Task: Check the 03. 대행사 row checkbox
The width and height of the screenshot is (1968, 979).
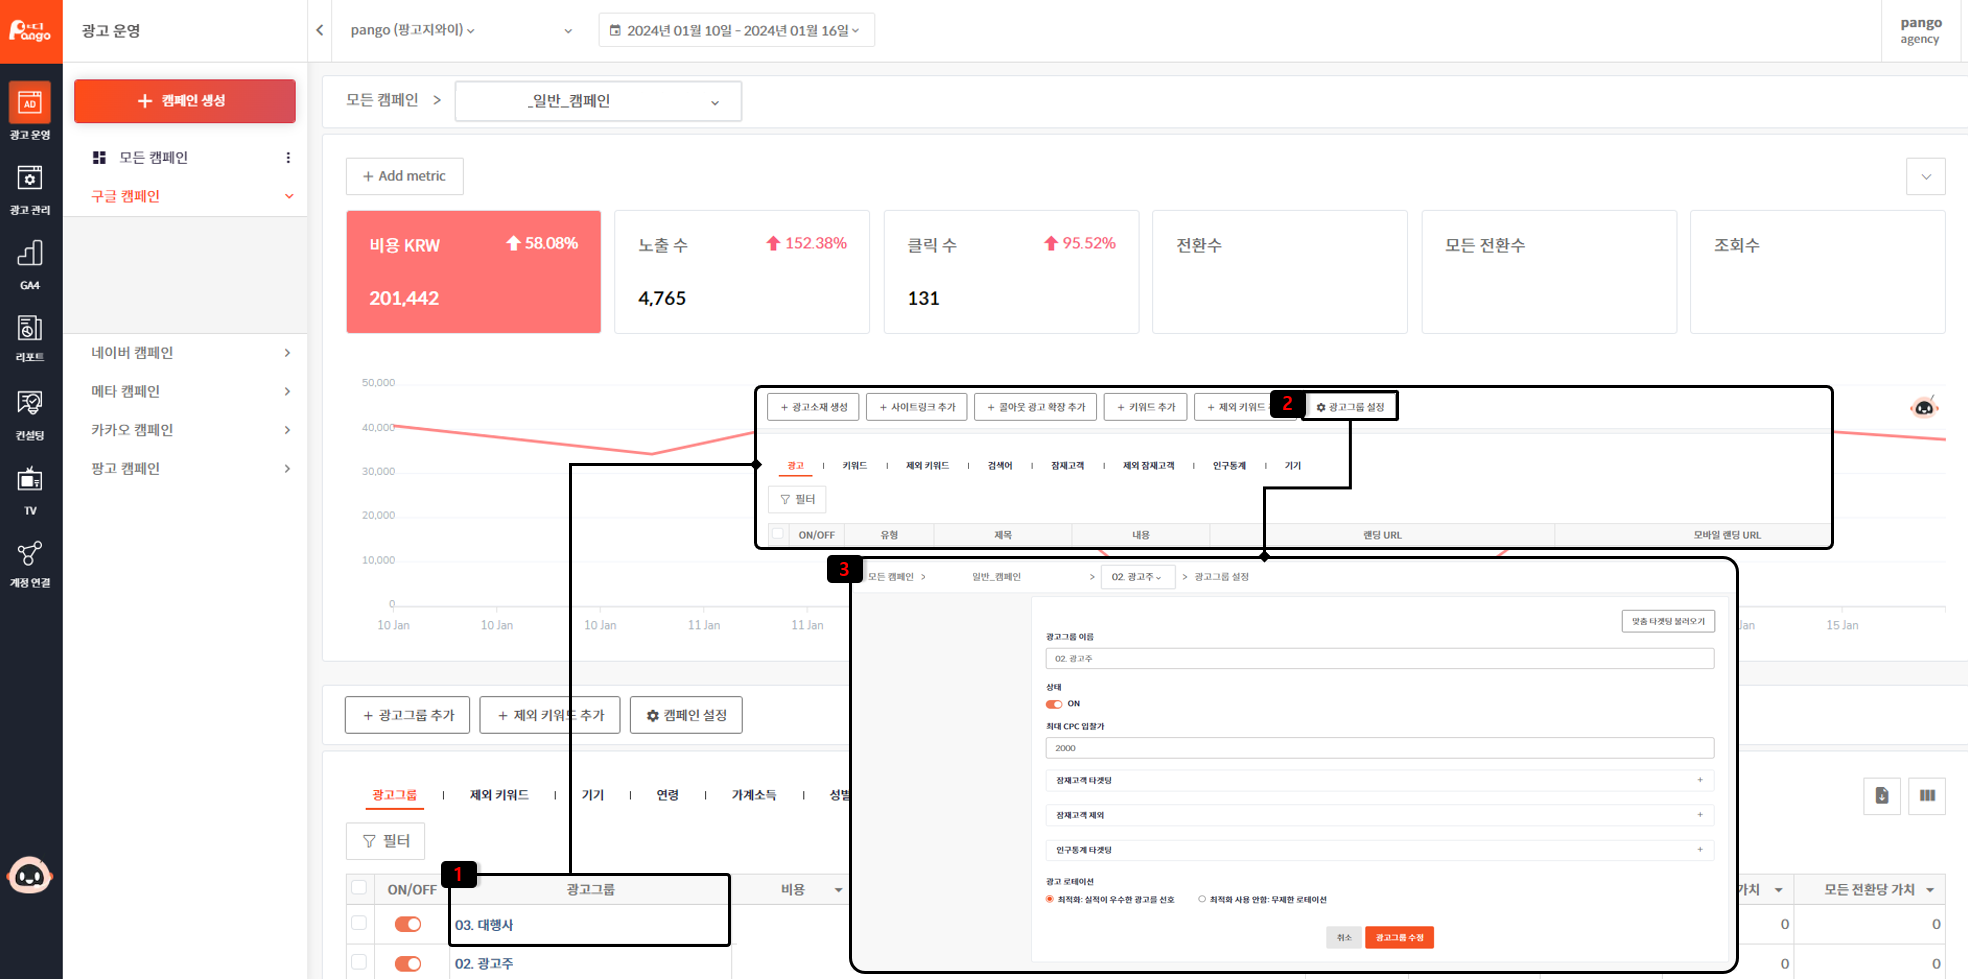Action: [359, 923]
